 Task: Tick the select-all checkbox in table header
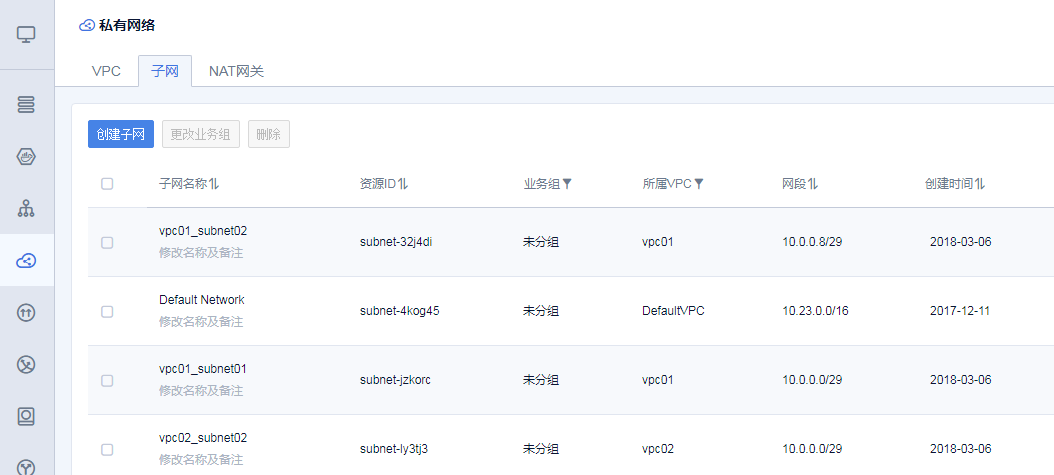coord(107,184)
